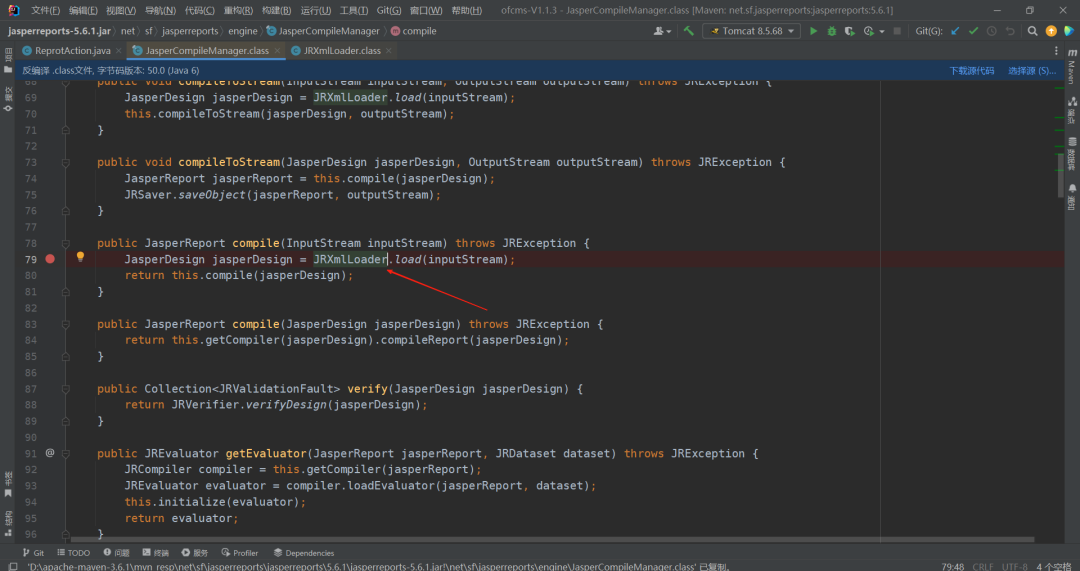This screenshot has height=571, width=1080.
Task: Collapse the verify method fold at line 87
Action: coord(65,389)
